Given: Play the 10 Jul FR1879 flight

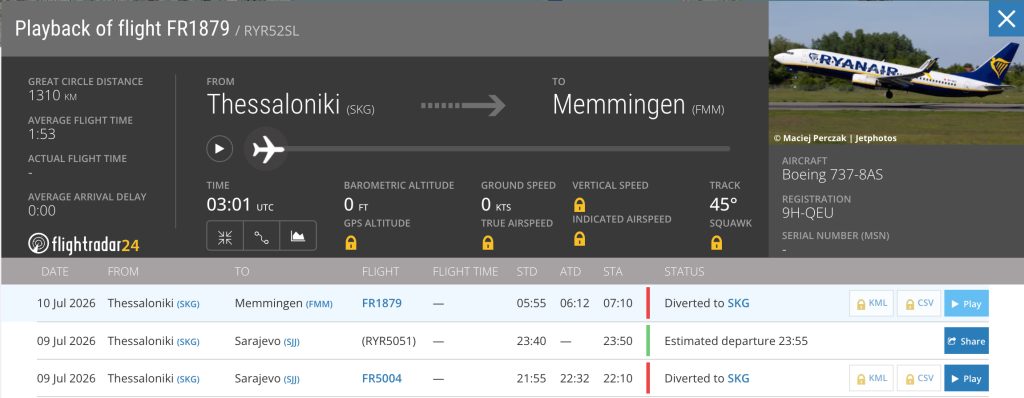Looking at the screenshot, I should click(967, 303).
